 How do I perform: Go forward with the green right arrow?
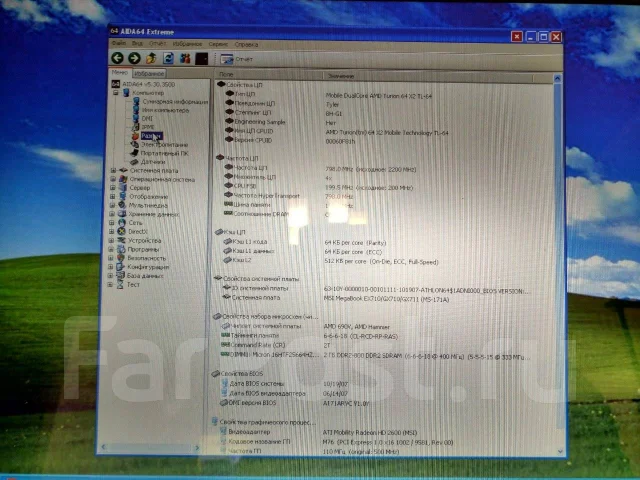point(134,58)
